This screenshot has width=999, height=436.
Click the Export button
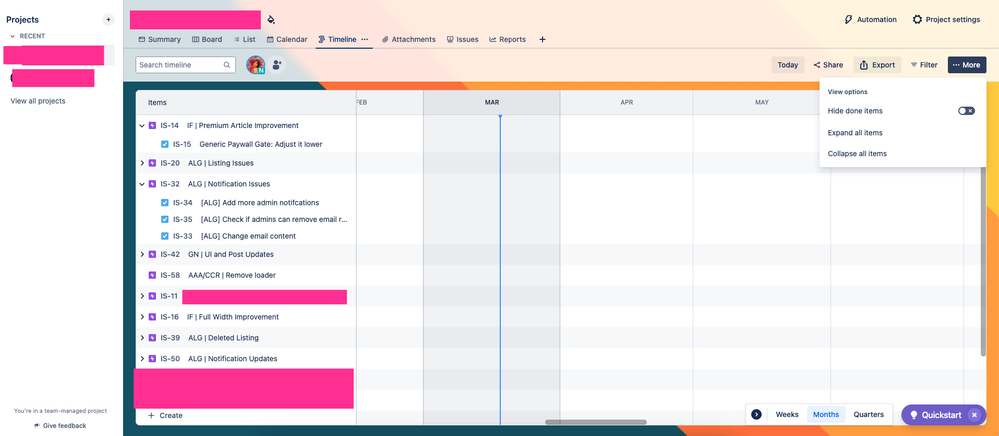click(x=877, y=65)
